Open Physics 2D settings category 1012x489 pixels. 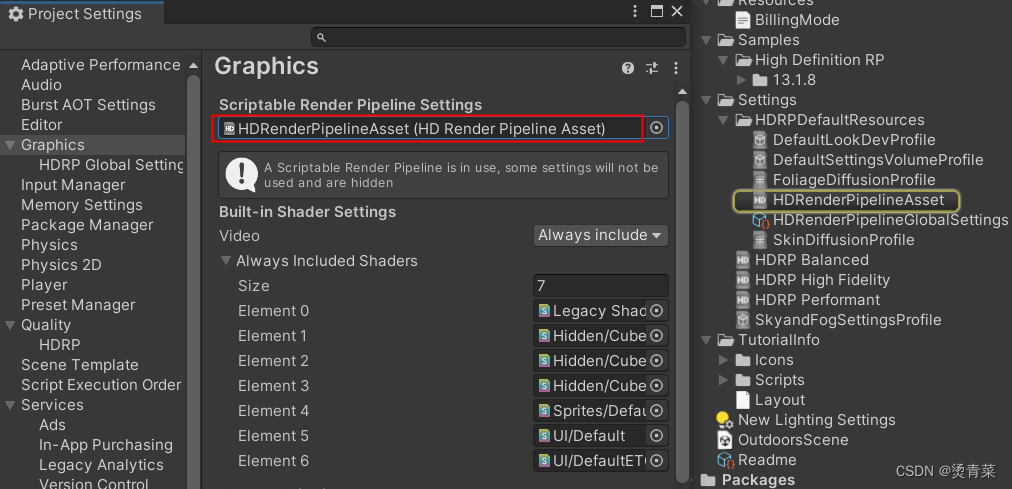(x=61, y=265)
